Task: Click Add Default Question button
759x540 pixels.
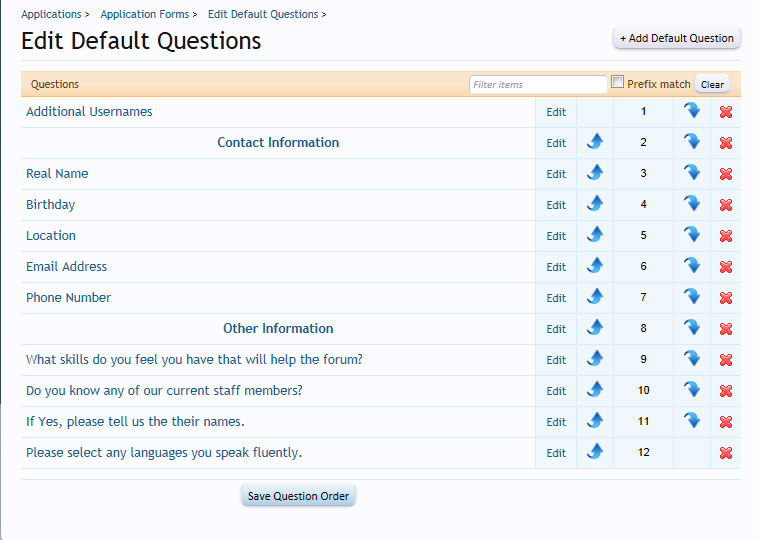Action: pos(677,38)
